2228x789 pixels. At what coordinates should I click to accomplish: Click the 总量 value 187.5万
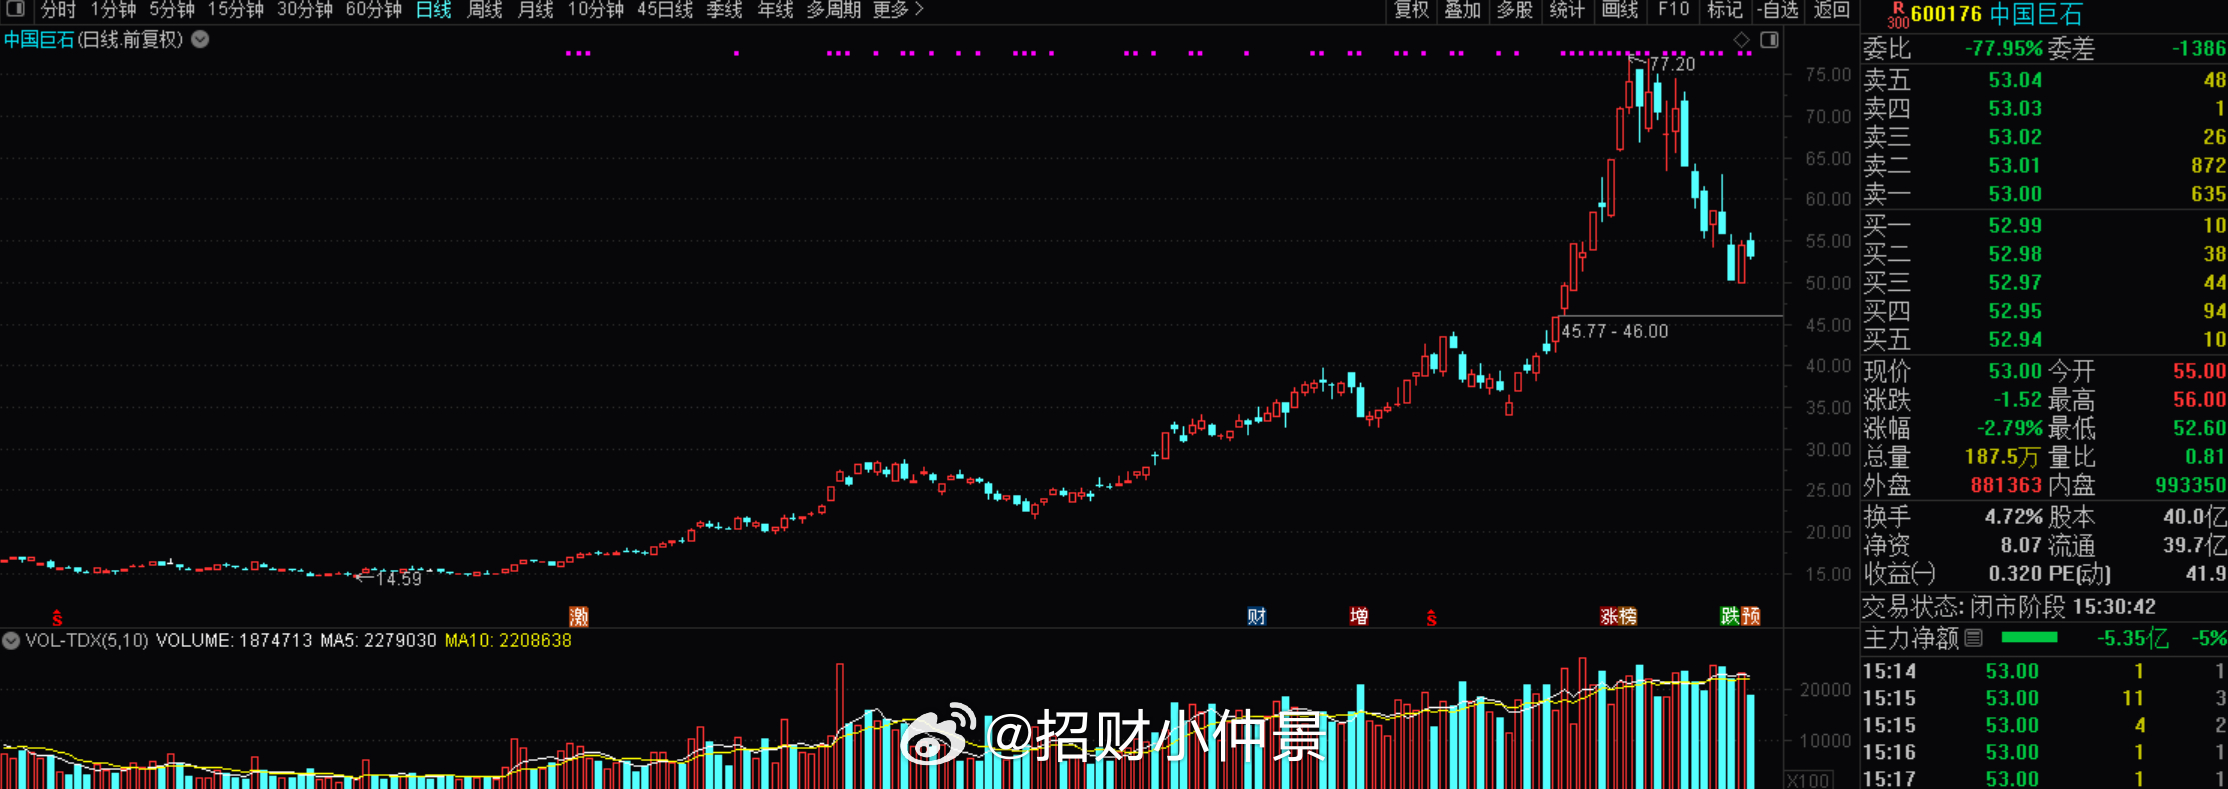2002,457
